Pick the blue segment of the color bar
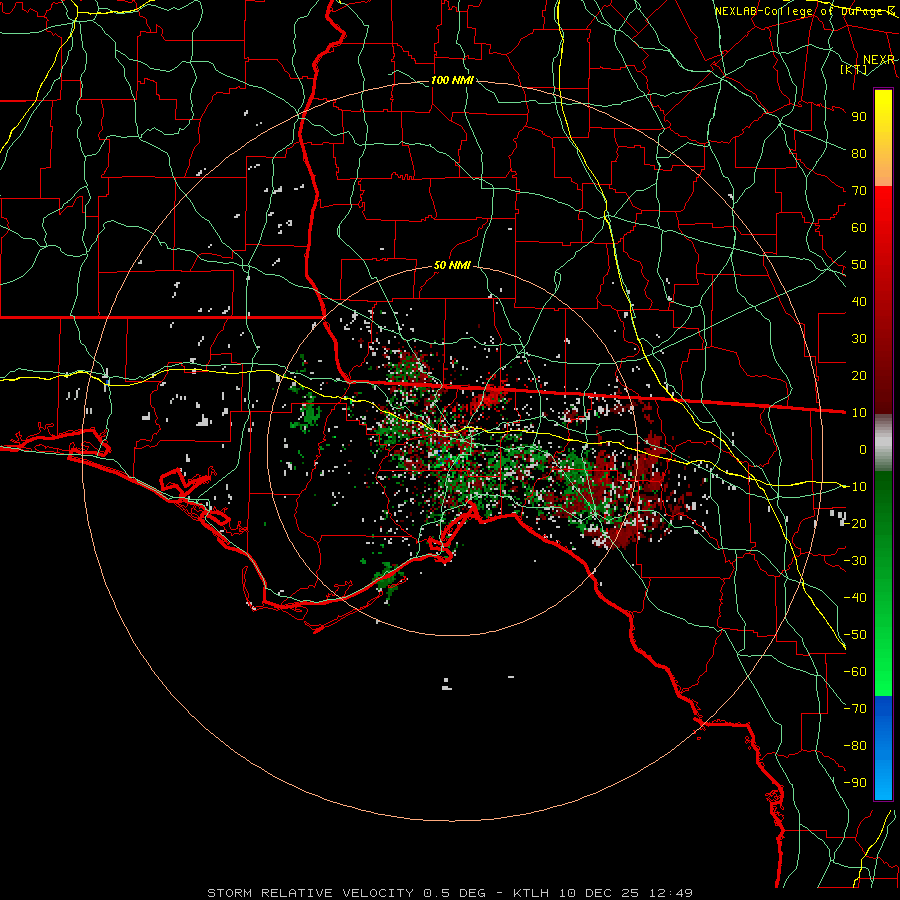900x900 pixels. [x=883, y=748]
